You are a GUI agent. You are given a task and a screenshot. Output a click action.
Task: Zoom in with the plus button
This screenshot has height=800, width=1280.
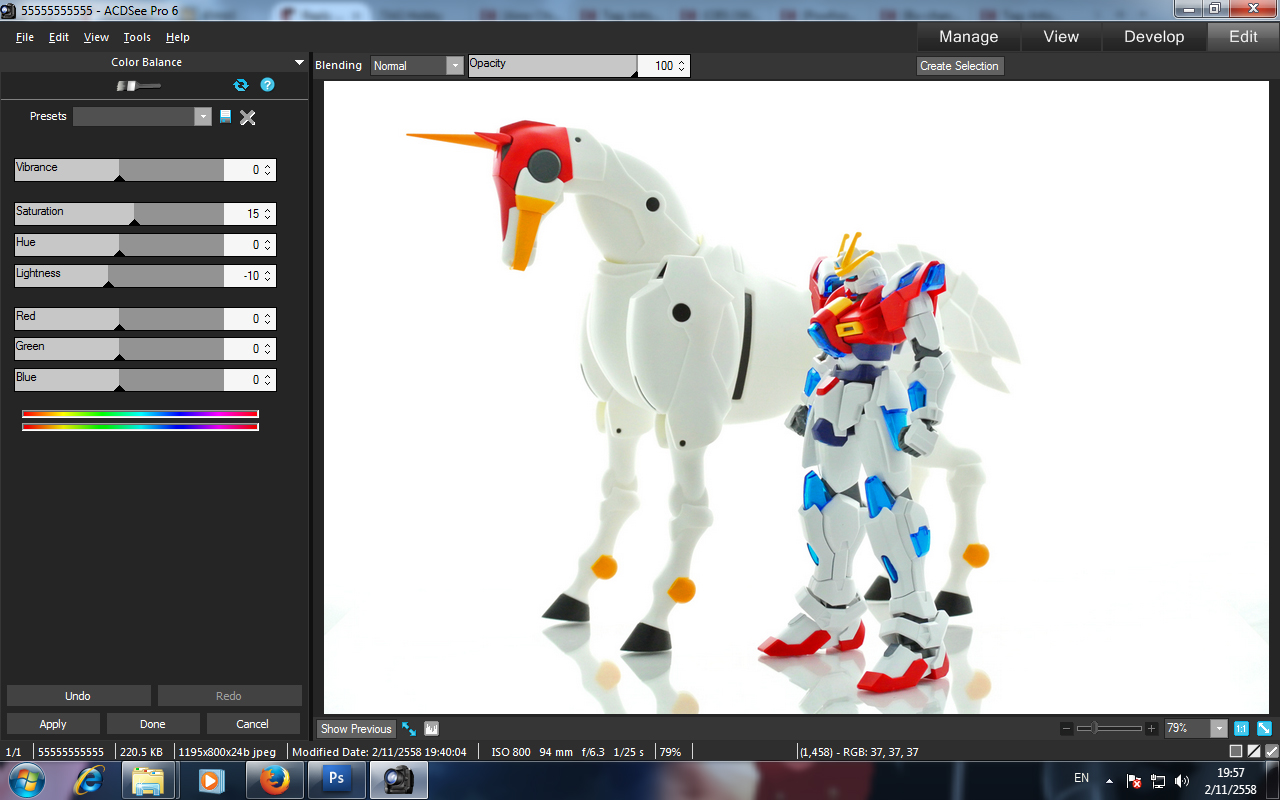tap(1152, 729)
